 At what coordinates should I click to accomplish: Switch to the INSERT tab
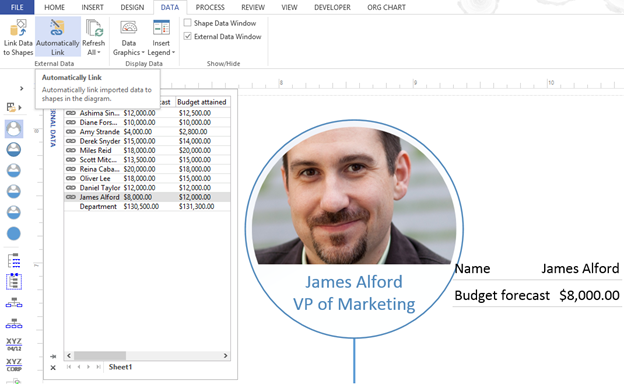pyautogui.click(x=92, y=7)
